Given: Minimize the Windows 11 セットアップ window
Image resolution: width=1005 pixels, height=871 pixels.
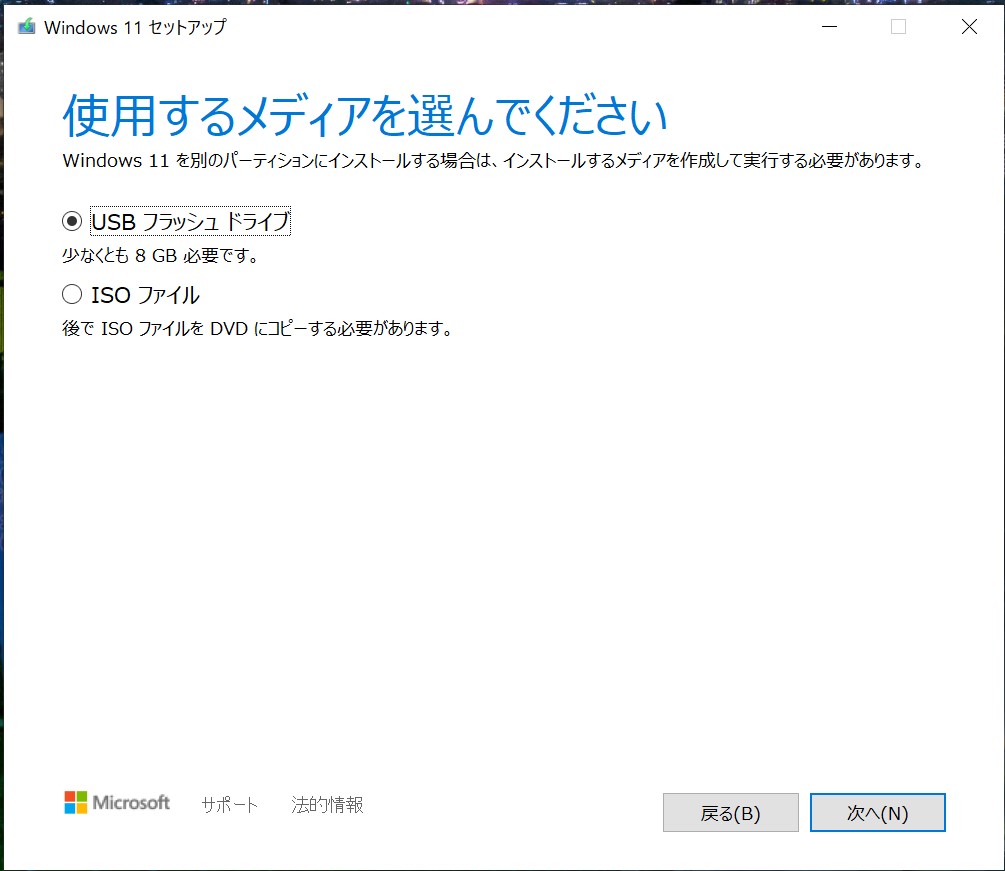Looking at the screenshot, I should click(829, 27).
